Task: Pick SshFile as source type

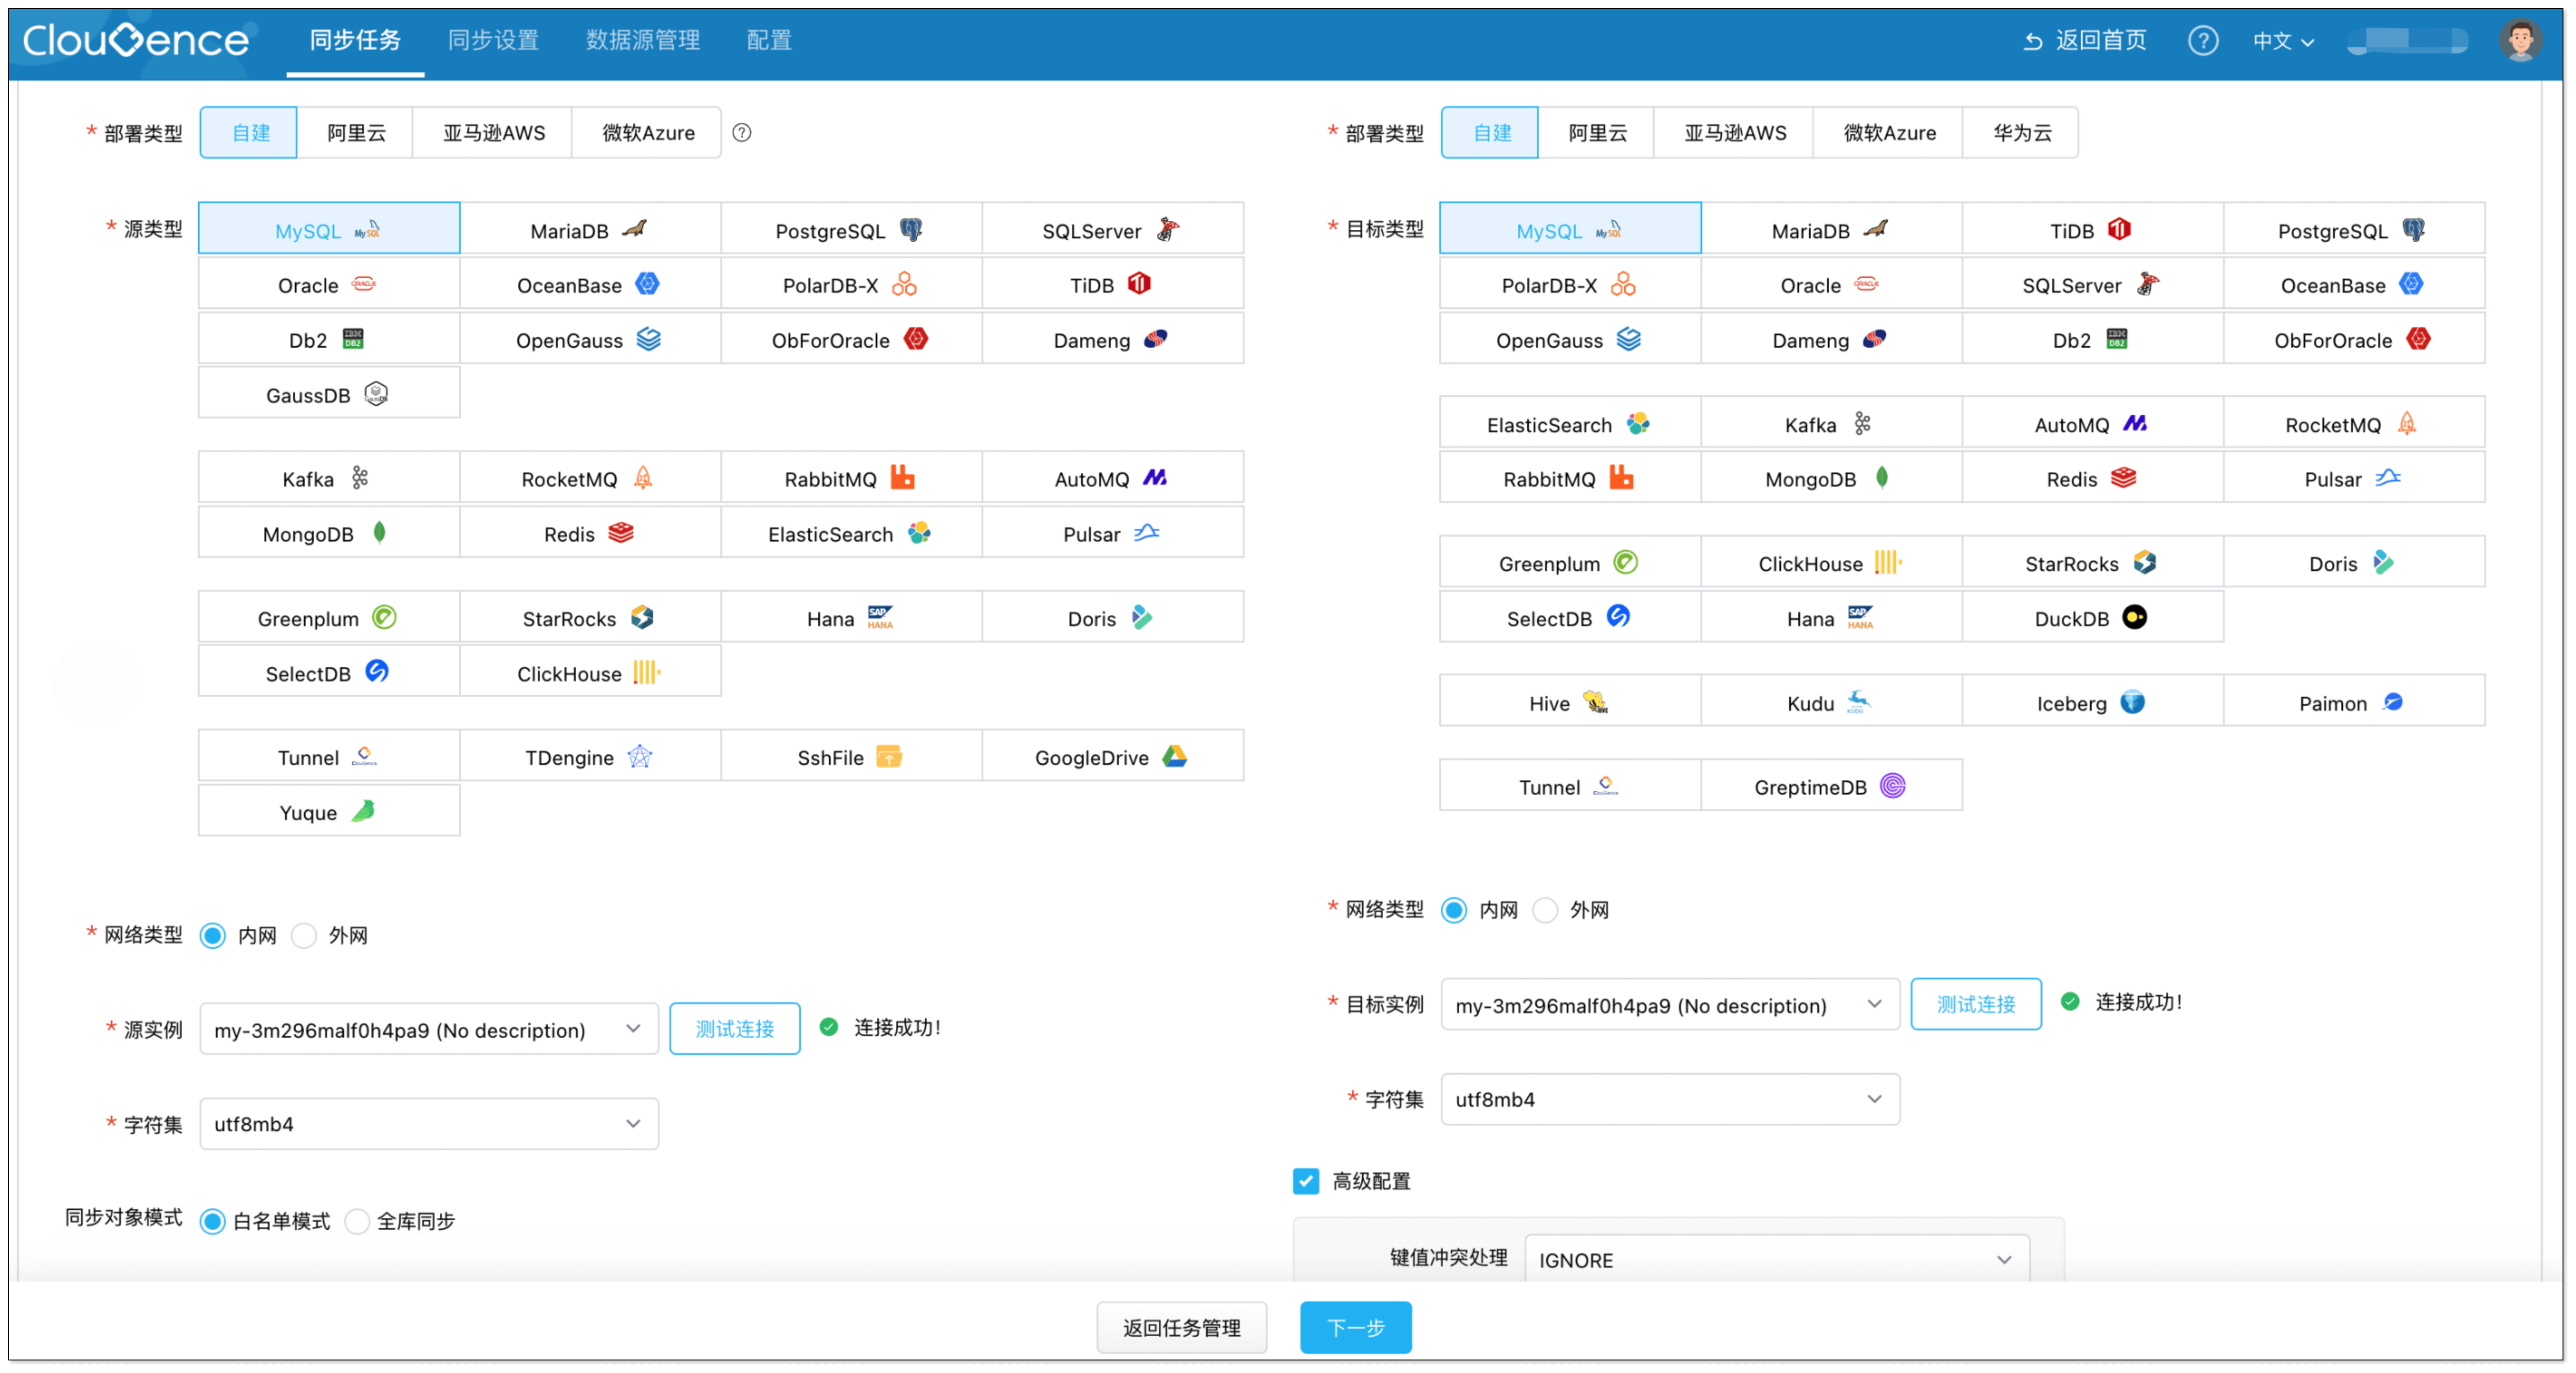Action: [851, 756]
